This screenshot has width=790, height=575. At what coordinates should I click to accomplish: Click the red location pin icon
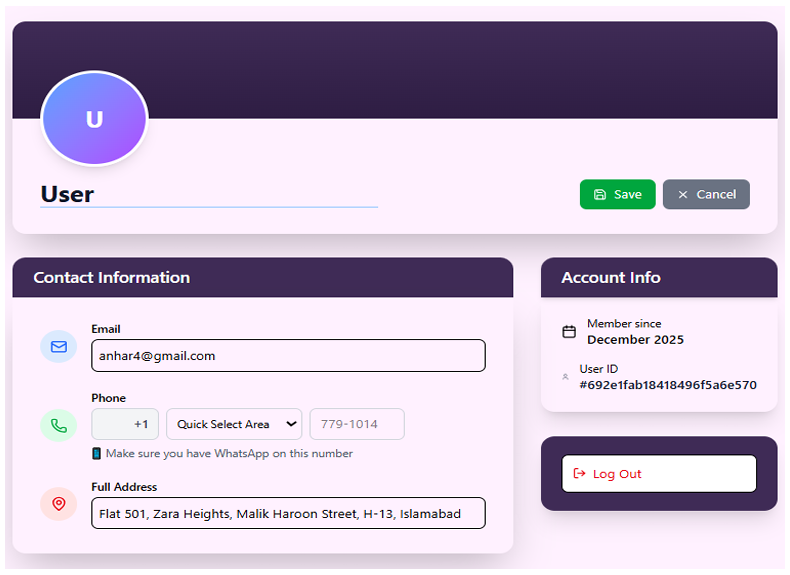click(x=58, y=504)
